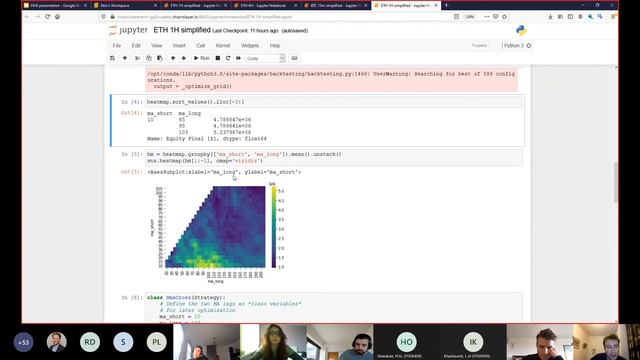Bookmark this page with the star icon
This screenshot has width=640, height=360.
pyautogui.click(x=504, y=17)
